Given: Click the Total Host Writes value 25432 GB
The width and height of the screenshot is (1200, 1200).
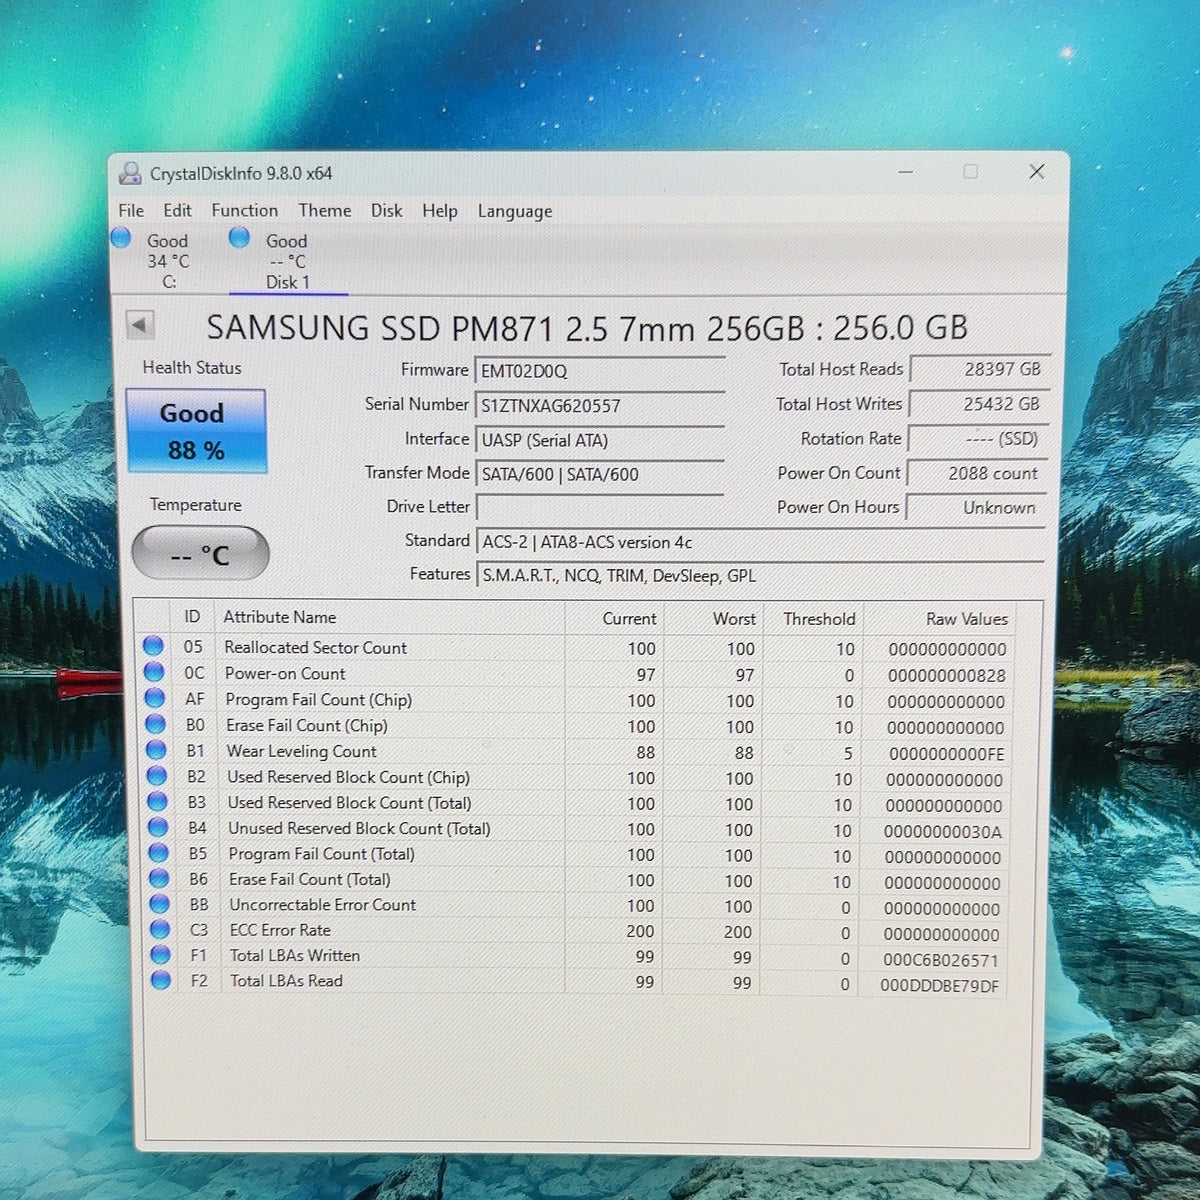Looking at the screenshot, I should coord(978,404).
